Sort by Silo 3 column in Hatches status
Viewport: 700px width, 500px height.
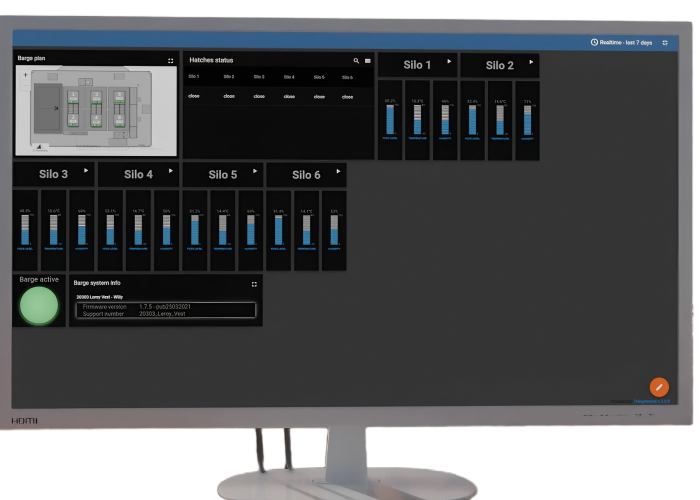click(x=259, y=77)
